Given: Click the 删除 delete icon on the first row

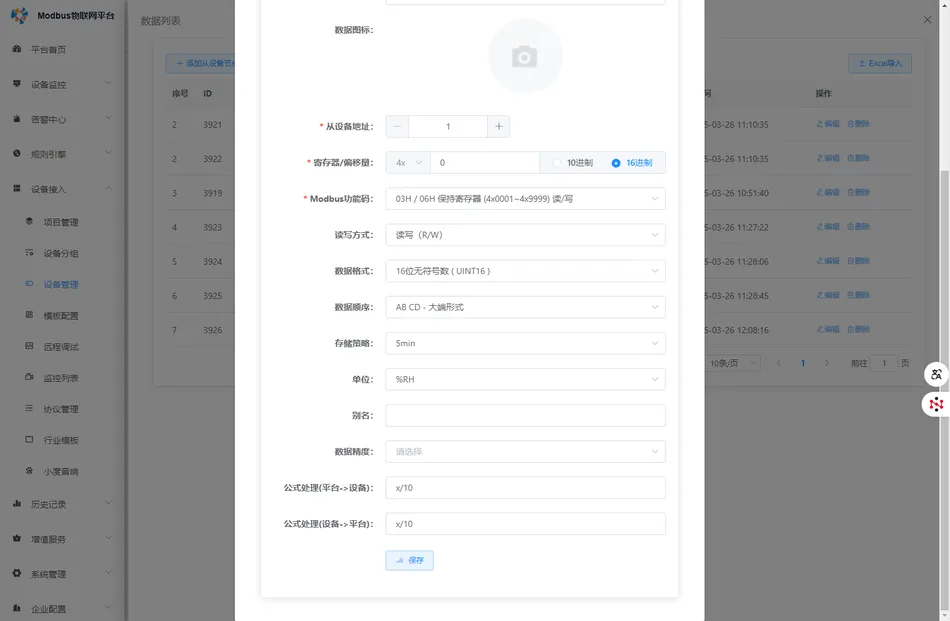Looking at the screenshot, I should click(x=861, y=124).
